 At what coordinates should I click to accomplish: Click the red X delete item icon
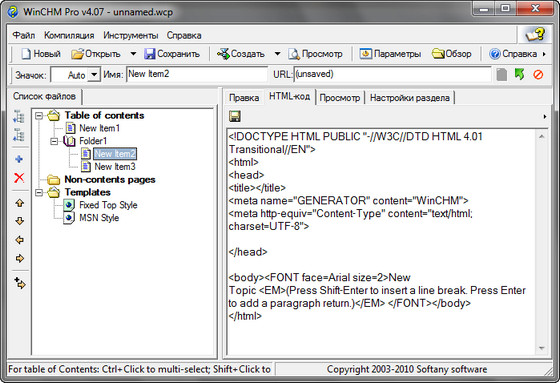tap(19, 178)
